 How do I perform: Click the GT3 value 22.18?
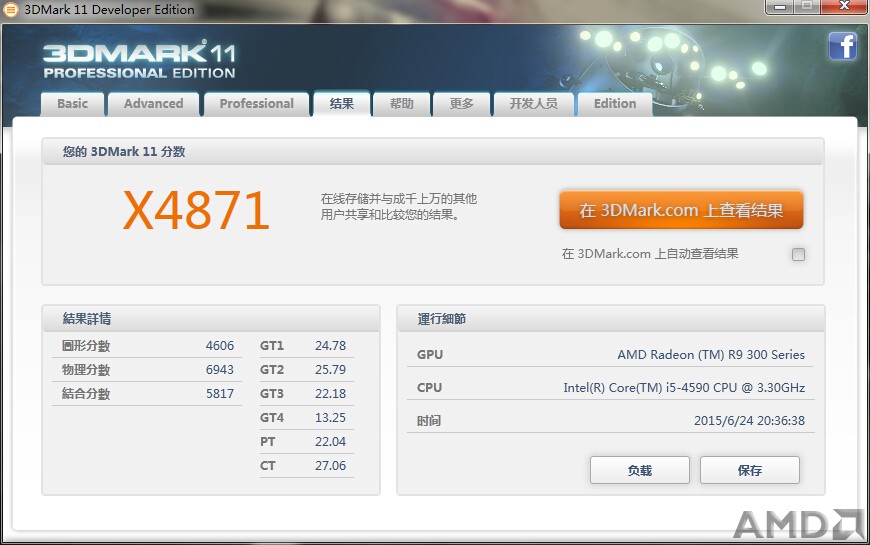(330, 393)
